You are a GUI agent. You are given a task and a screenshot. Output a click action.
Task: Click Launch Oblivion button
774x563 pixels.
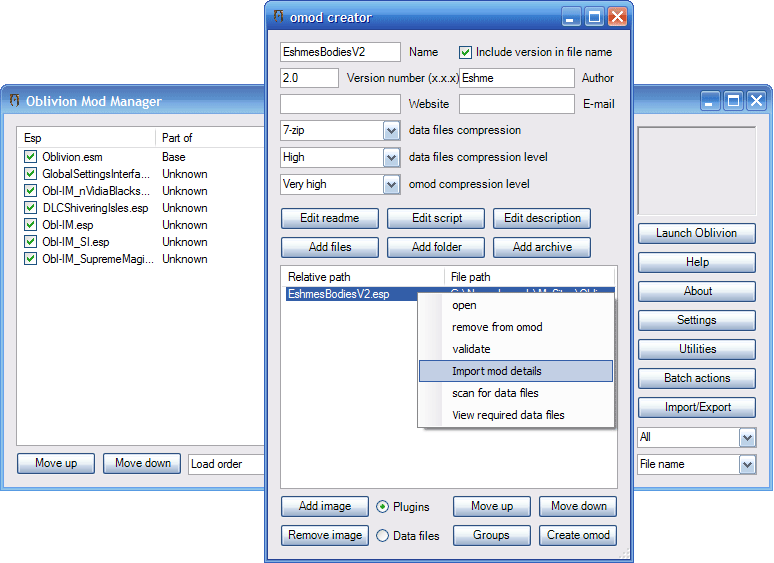click(697, 233)
